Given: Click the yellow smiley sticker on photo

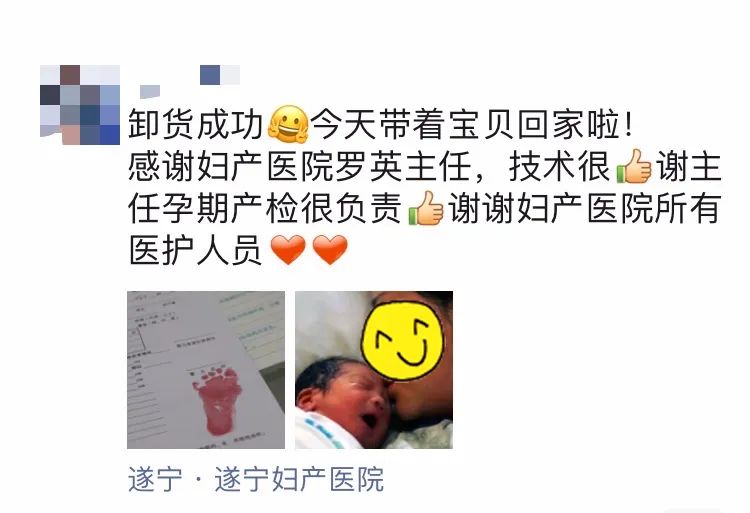Looking at the screenshot, I should click(x=403, y=341).
